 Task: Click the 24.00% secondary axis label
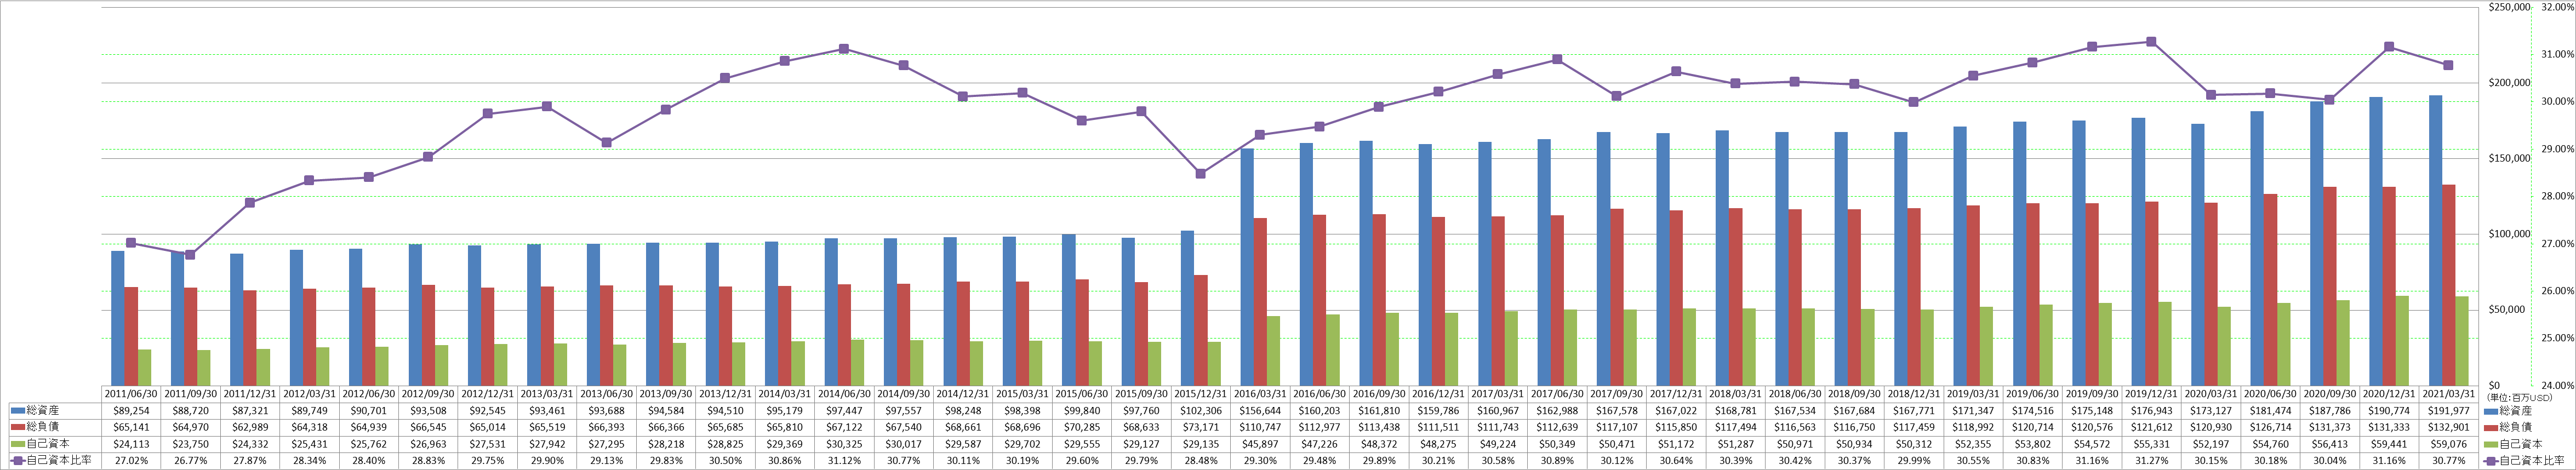tap(2558, 385)
